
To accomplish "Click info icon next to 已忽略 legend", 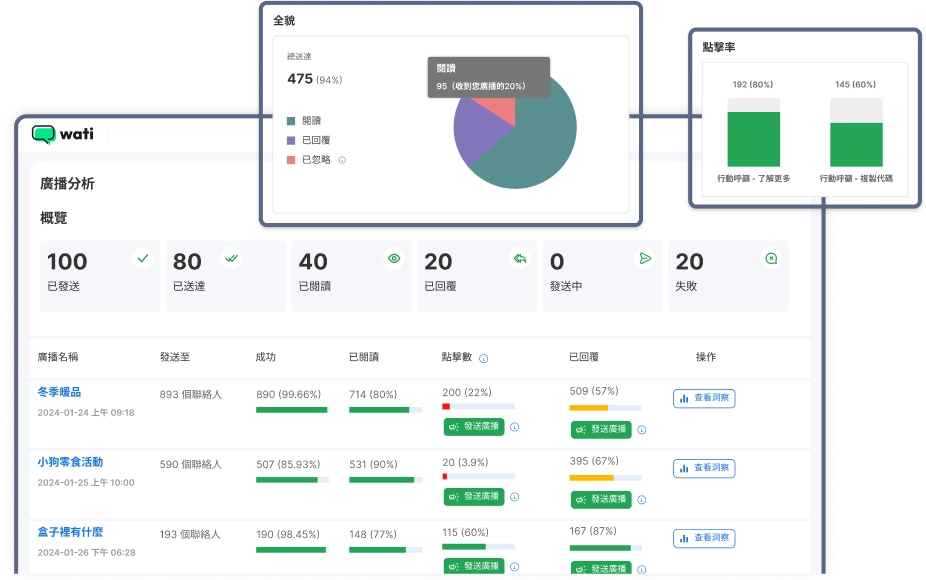I will tap(342, 160).
